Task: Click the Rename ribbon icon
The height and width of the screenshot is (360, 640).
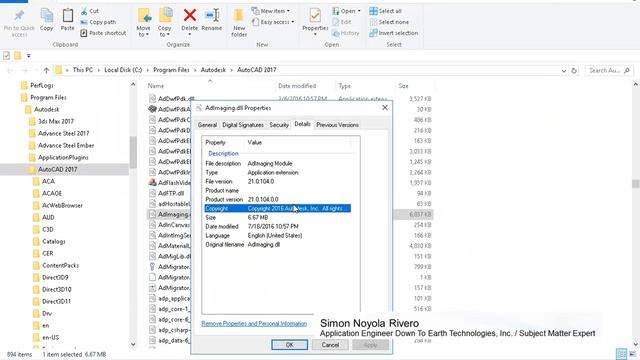Action: 212,16
